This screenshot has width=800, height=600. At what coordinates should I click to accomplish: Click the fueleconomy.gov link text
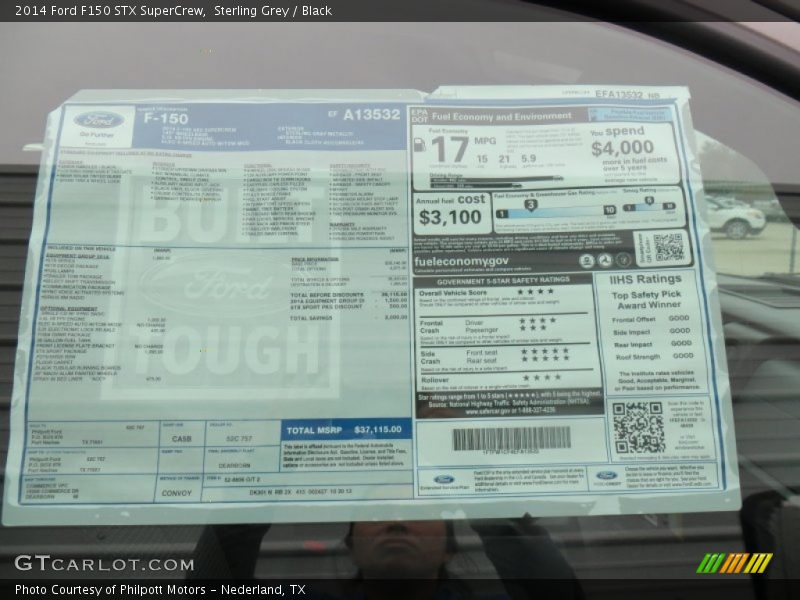tap(461, 261)
